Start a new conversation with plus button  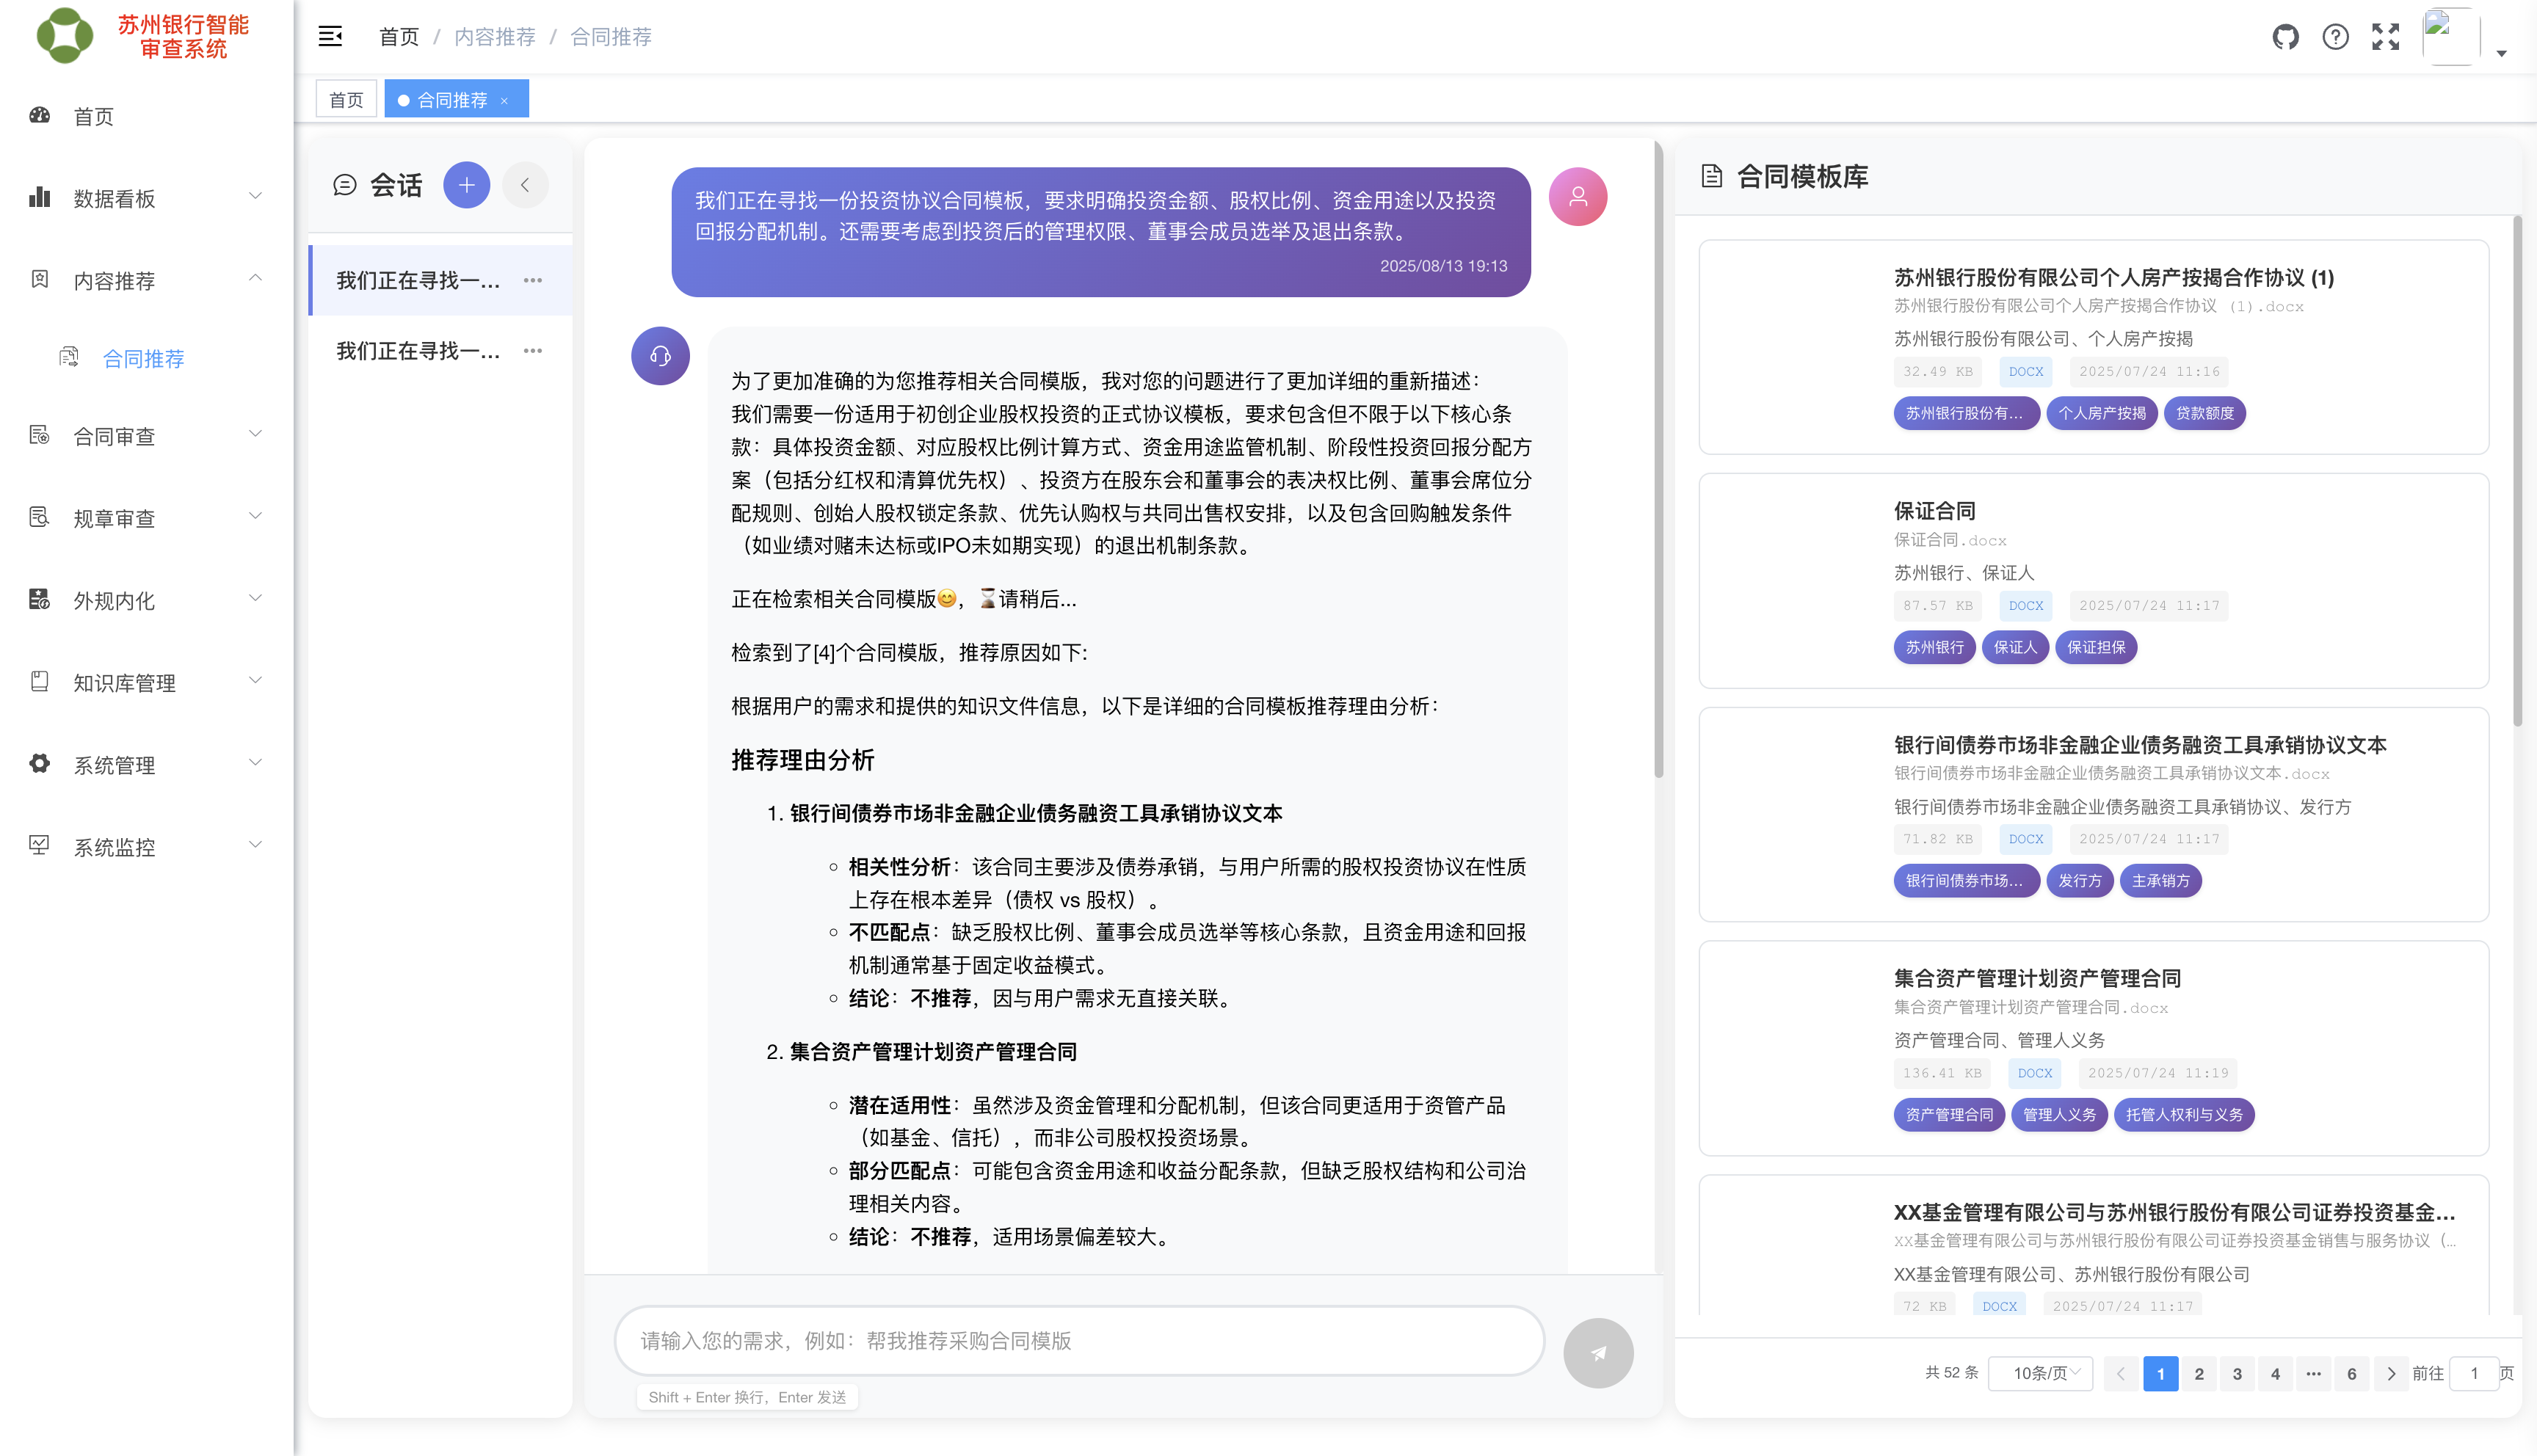(466, 185)
